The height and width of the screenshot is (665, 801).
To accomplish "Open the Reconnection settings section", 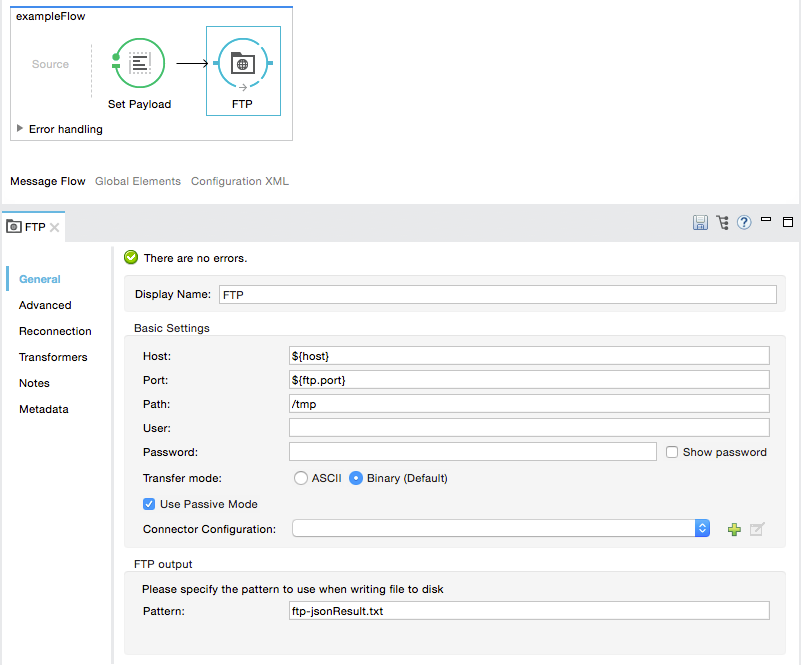I will coord(55,331).
